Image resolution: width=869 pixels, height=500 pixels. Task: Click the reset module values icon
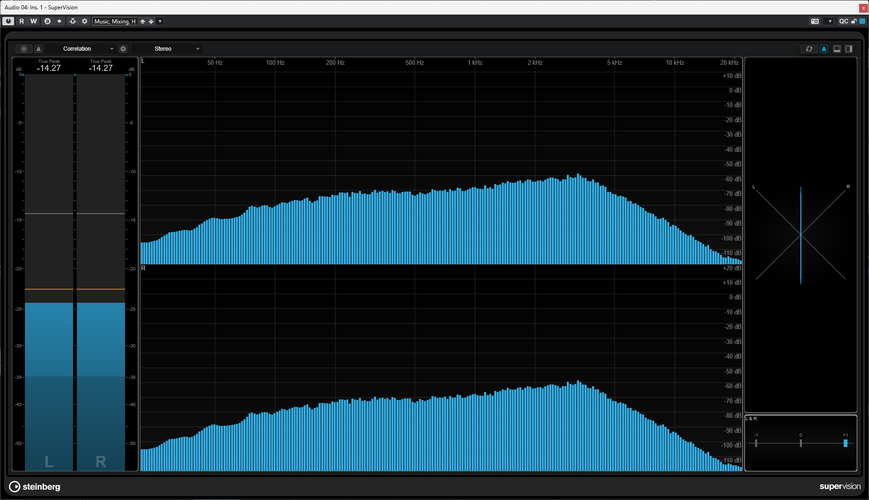tap(809, 49)
